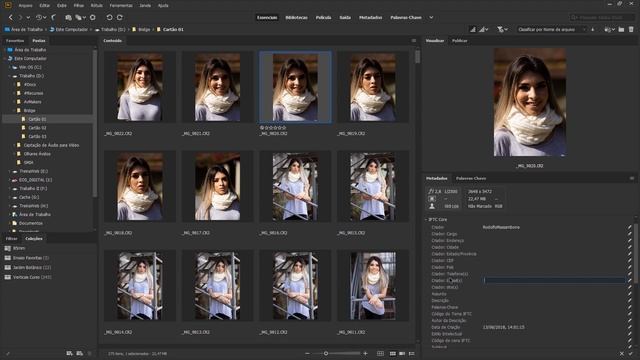The width and height of the screenshot is (640, 360).
Task: Open the refine stacked-photos icon
Action: pos(78,18)
